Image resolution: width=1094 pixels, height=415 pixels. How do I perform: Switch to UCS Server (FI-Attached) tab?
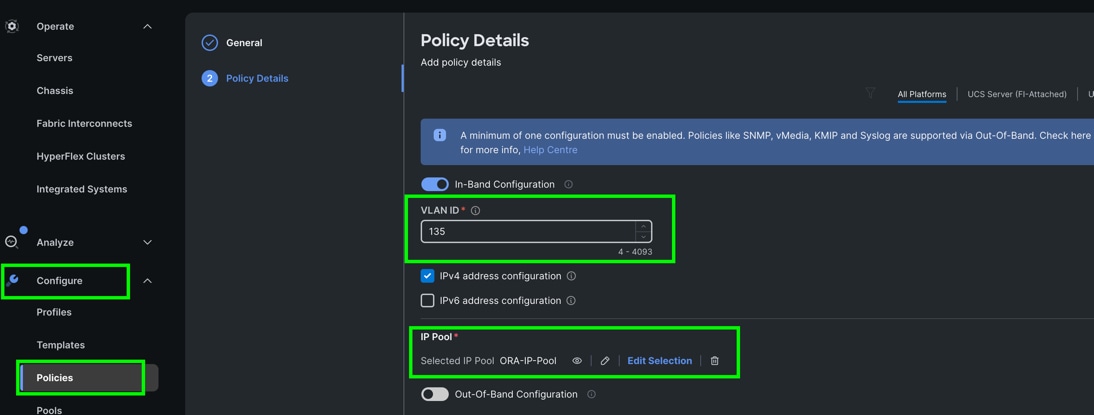point(1017,94)
